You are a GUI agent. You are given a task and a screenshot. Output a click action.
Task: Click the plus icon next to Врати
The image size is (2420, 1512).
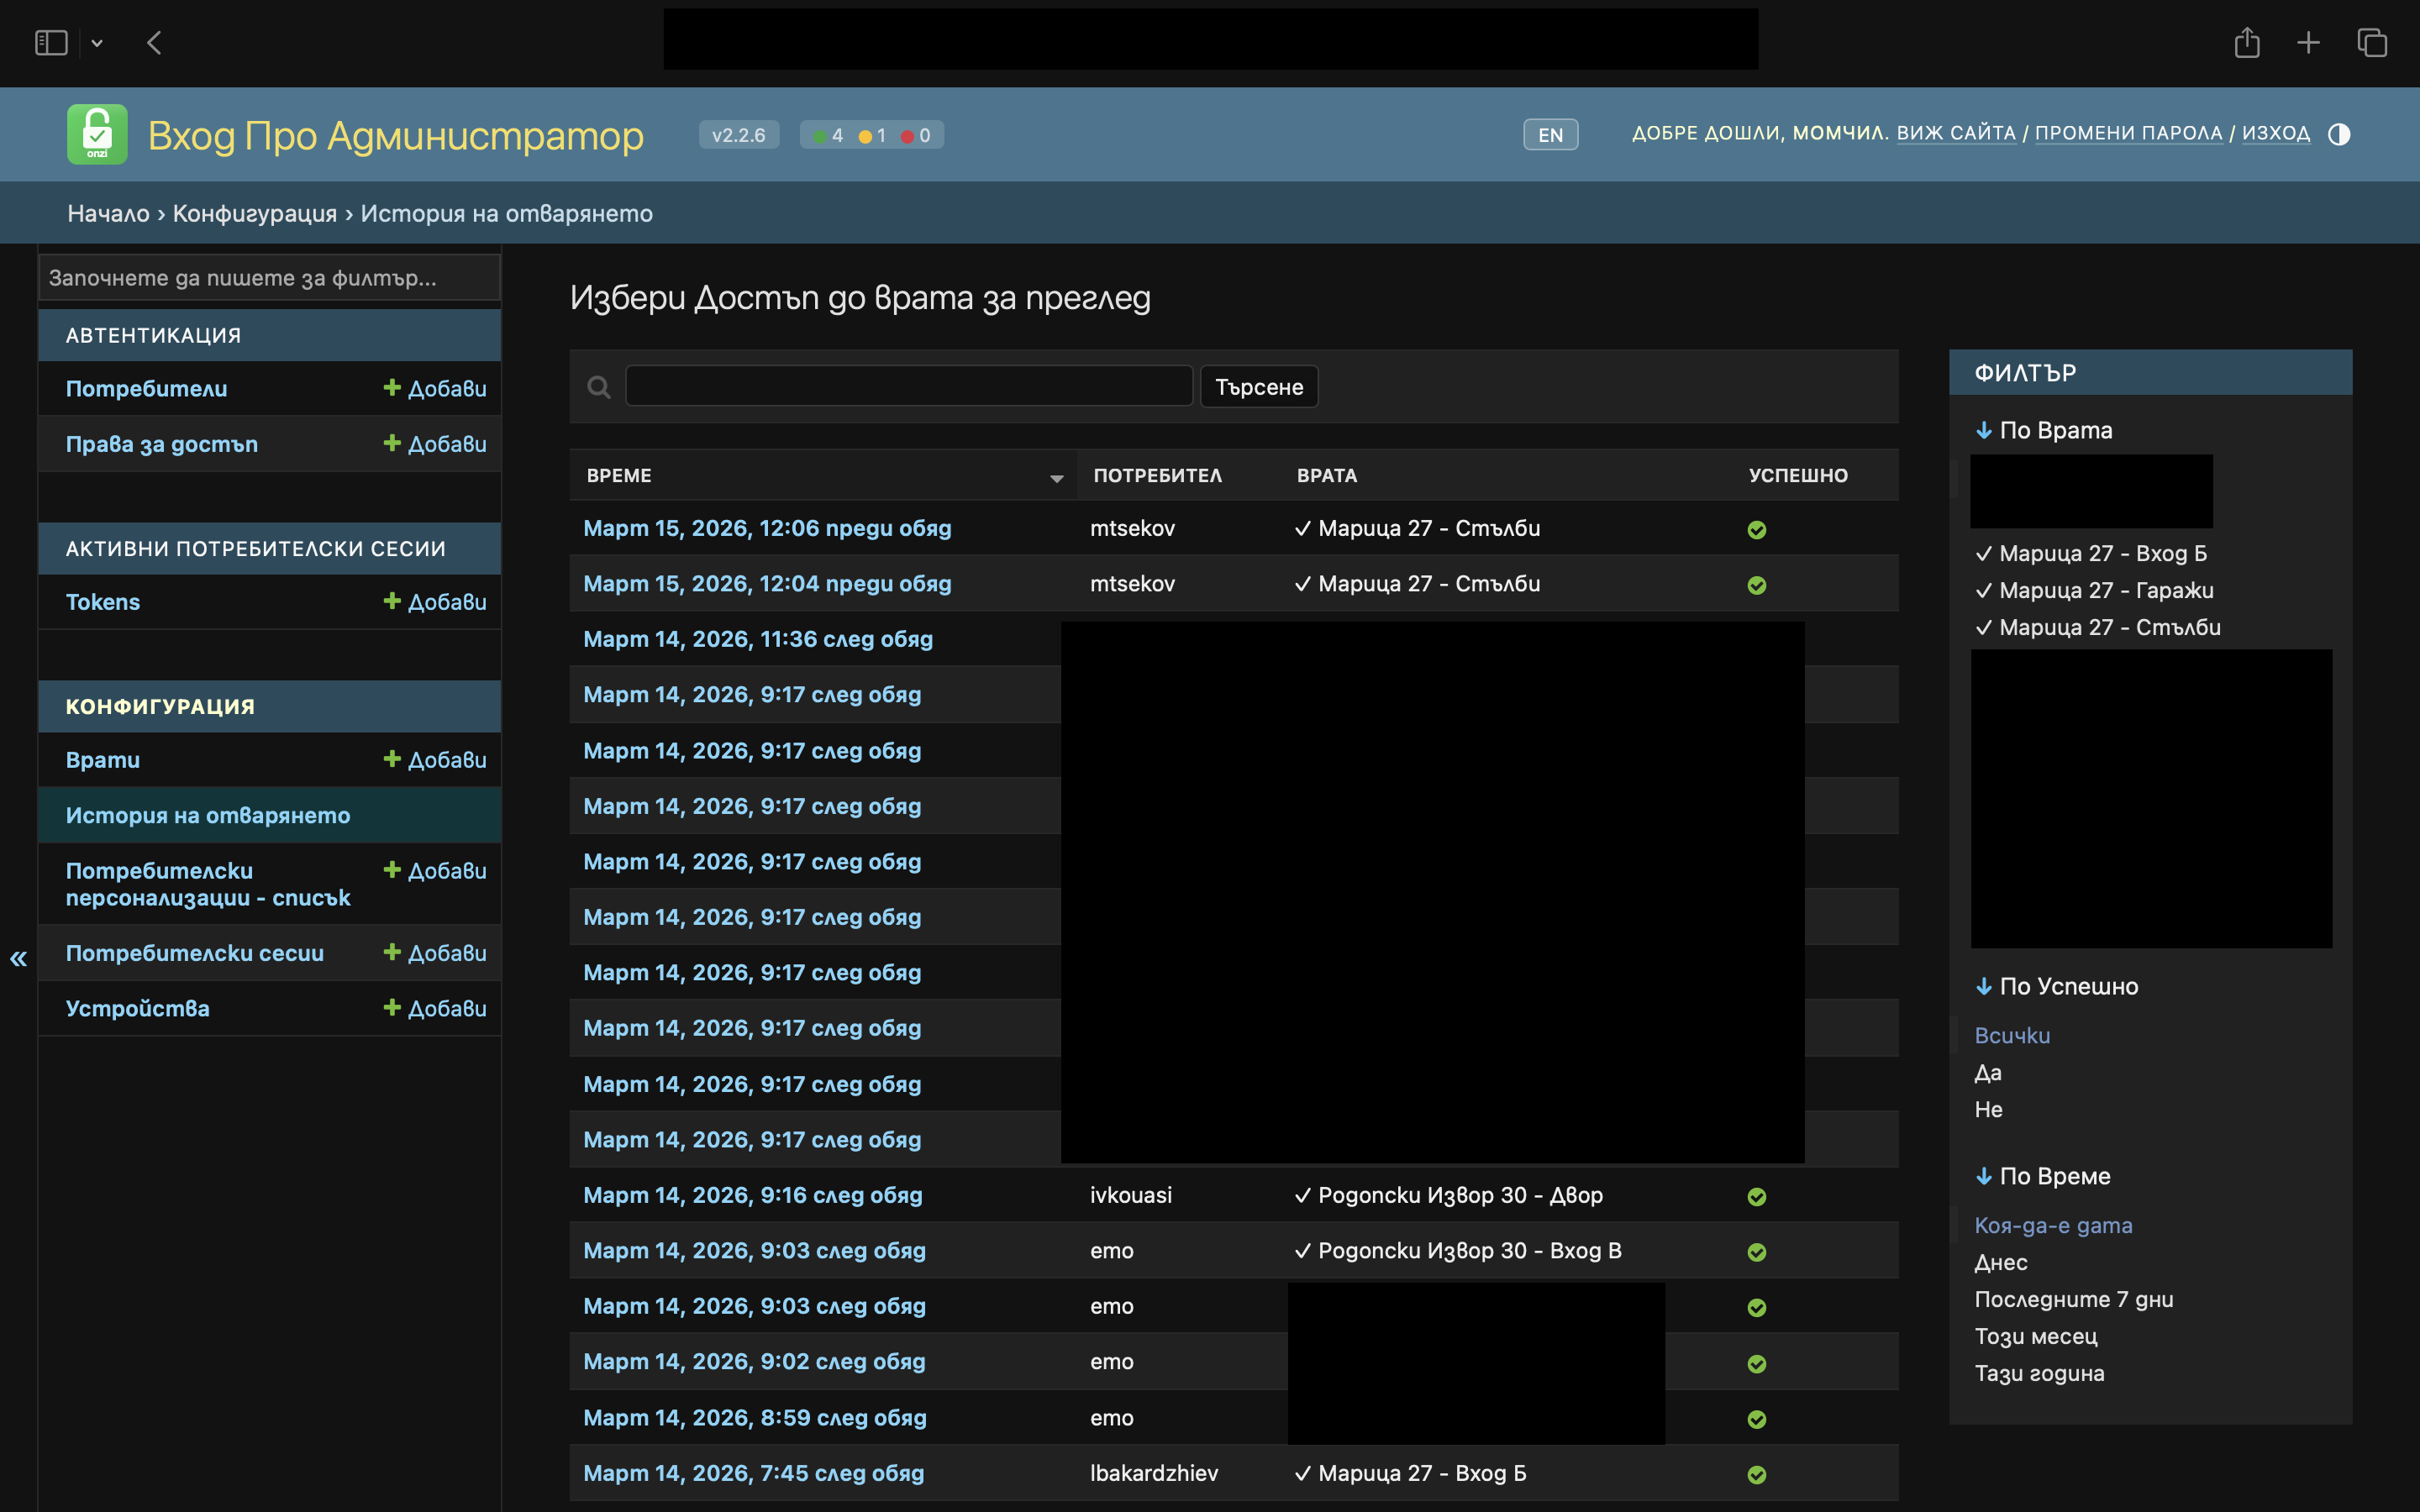click(x=392, y=759)
